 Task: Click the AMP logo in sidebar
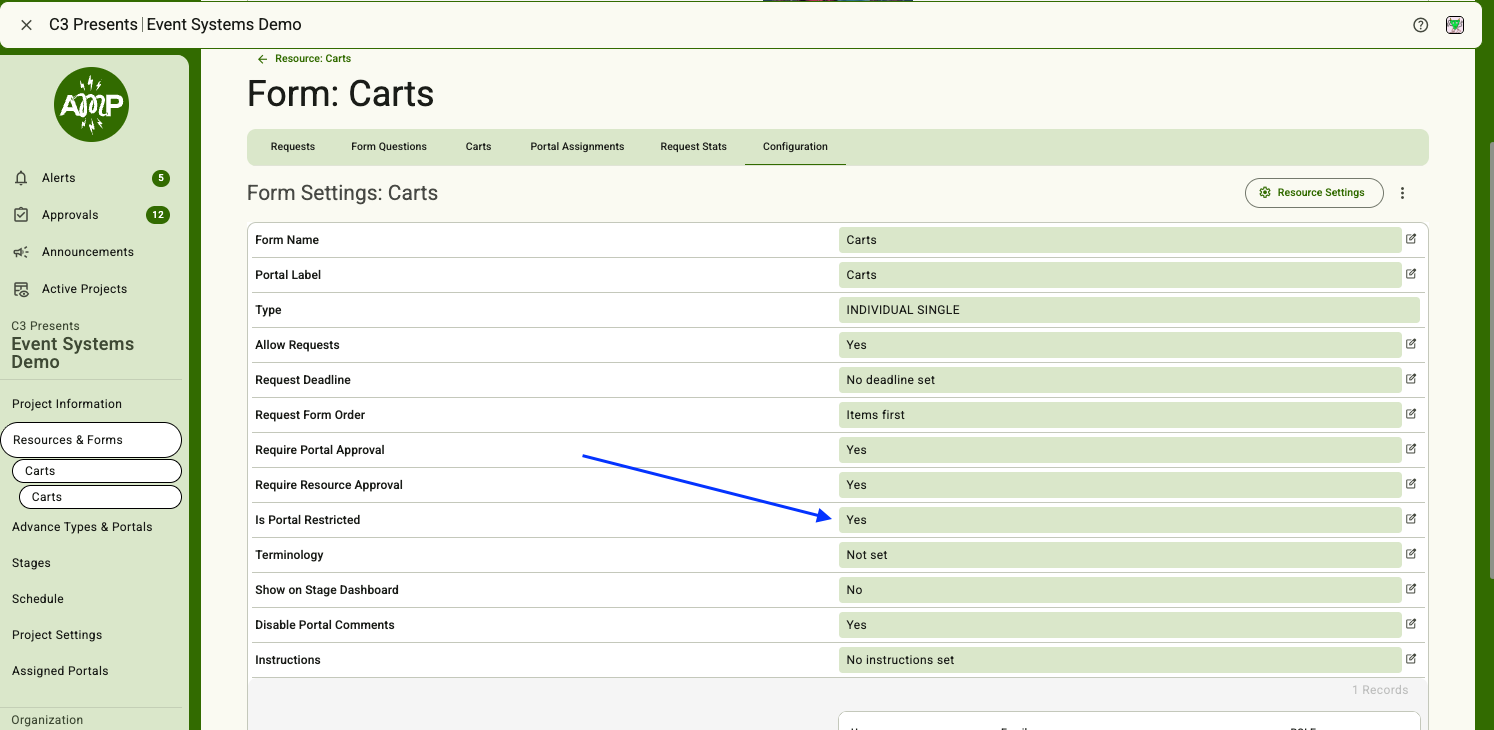pyautogui.click(x=91, y=104)
